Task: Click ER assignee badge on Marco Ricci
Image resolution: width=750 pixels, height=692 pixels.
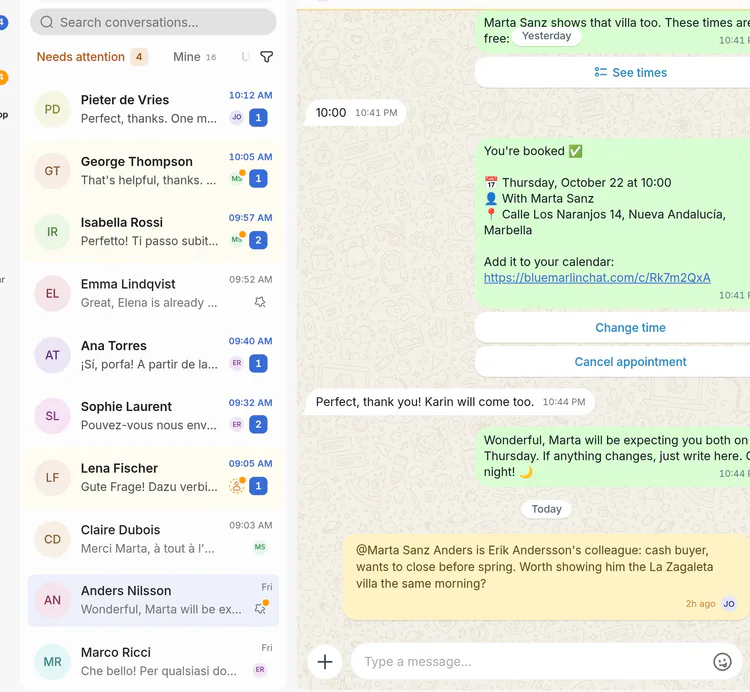Action: point(260,670)
